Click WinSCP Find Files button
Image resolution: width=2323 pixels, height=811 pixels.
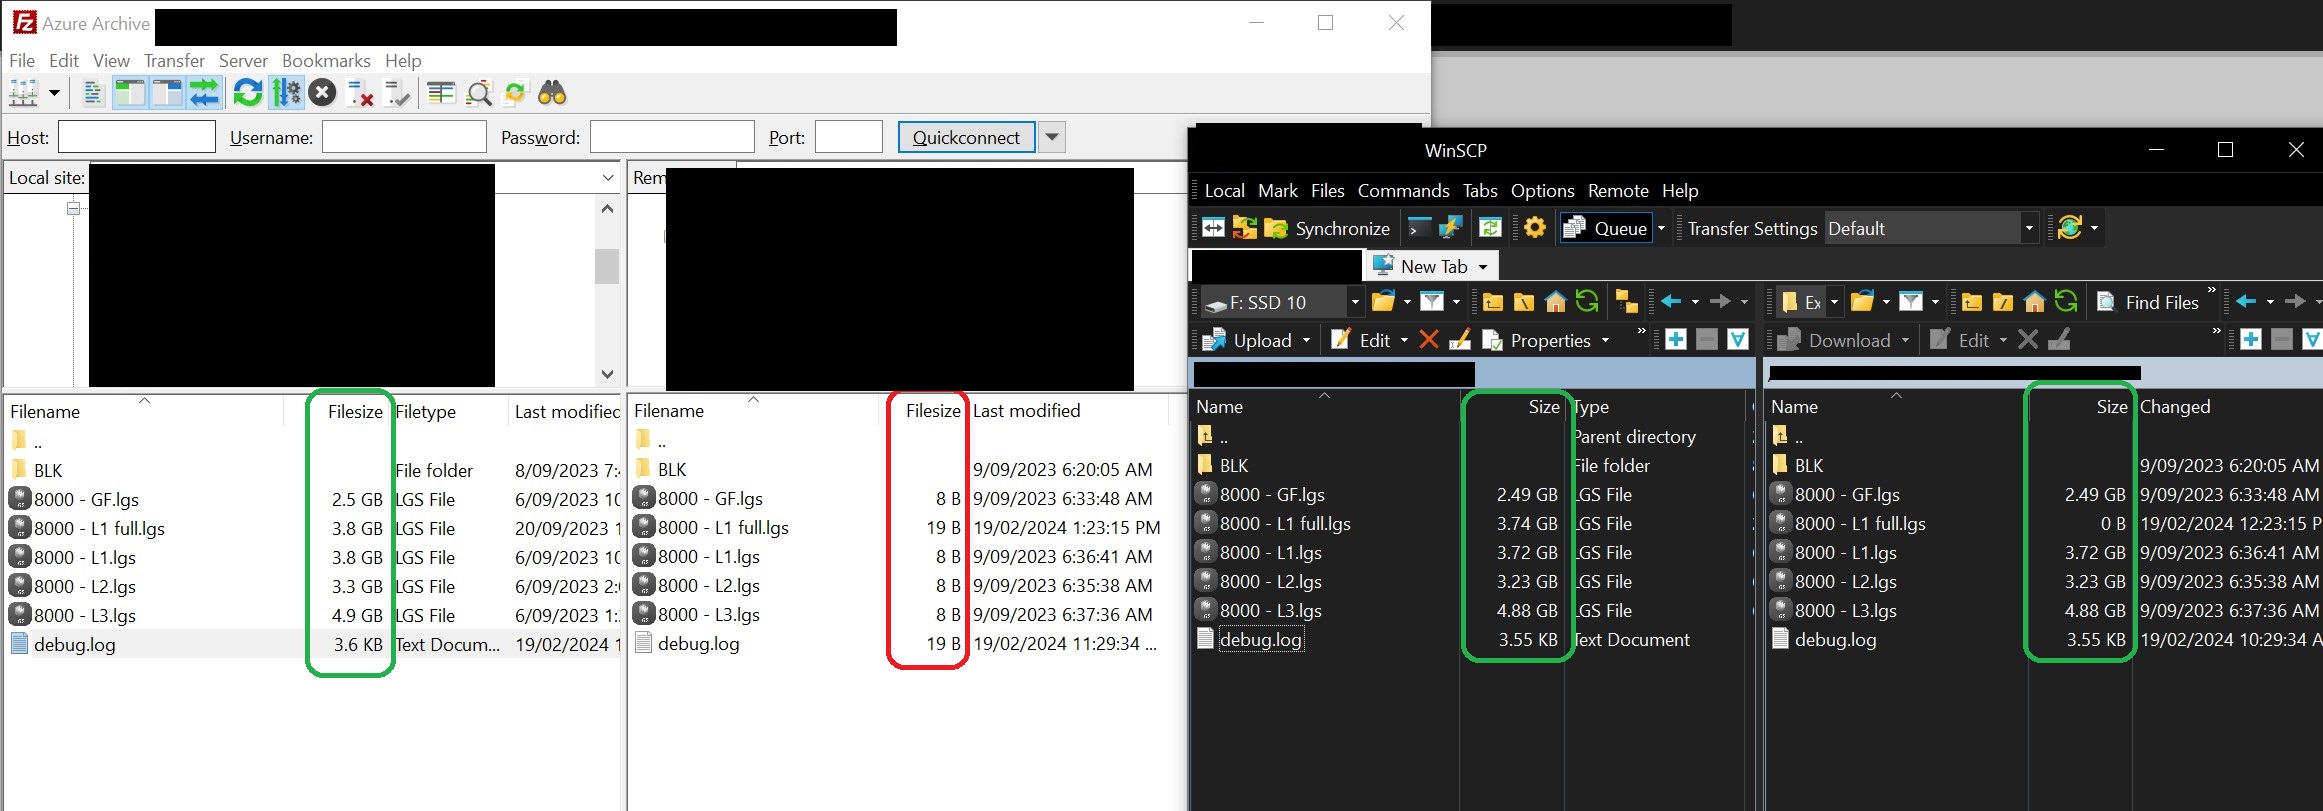2147,302
